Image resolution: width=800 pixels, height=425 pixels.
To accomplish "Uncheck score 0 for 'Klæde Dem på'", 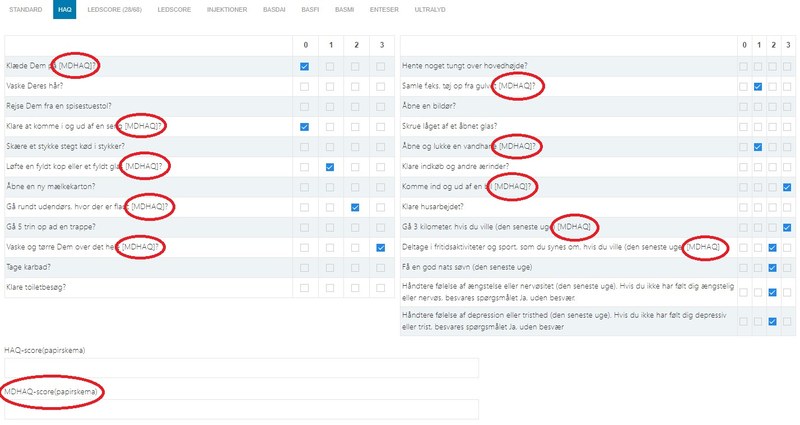I will pos(305,66).
